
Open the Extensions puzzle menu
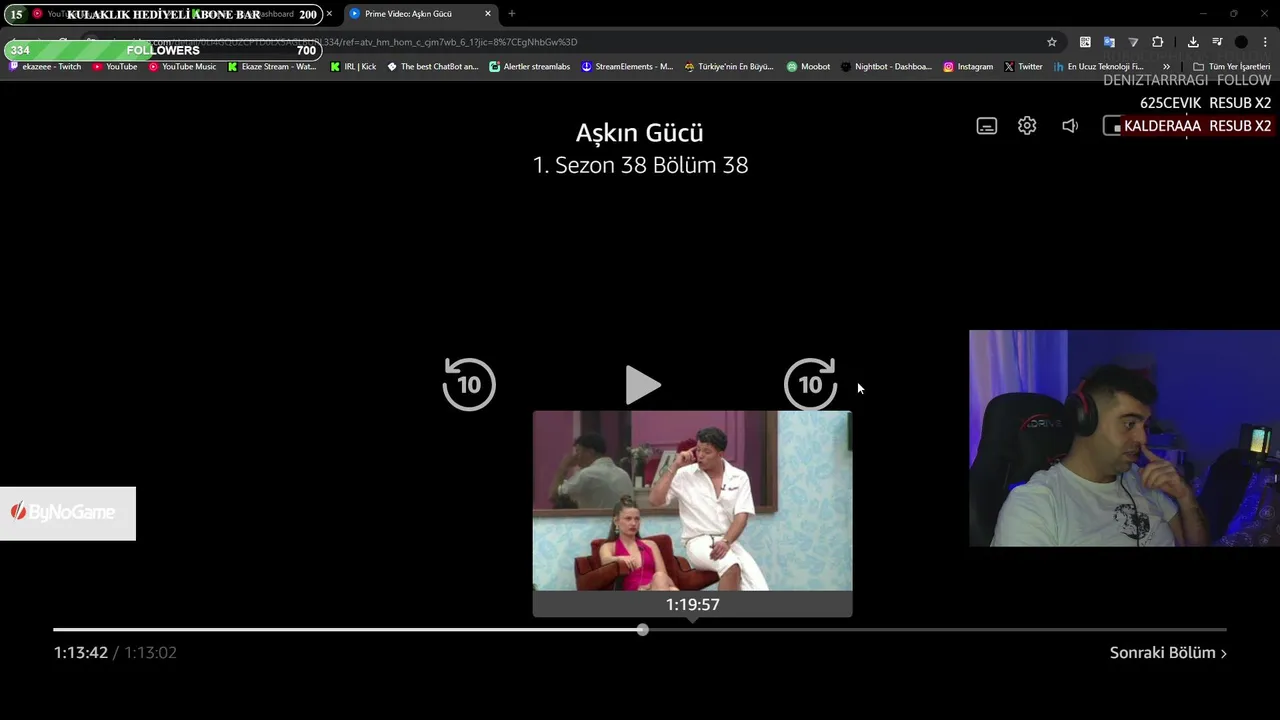(1158, 42)
